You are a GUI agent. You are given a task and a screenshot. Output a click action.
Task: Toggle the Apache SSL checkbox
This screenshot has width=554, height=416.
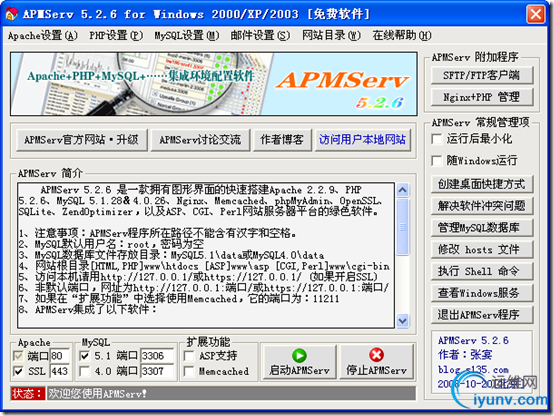tap(18, 371)
